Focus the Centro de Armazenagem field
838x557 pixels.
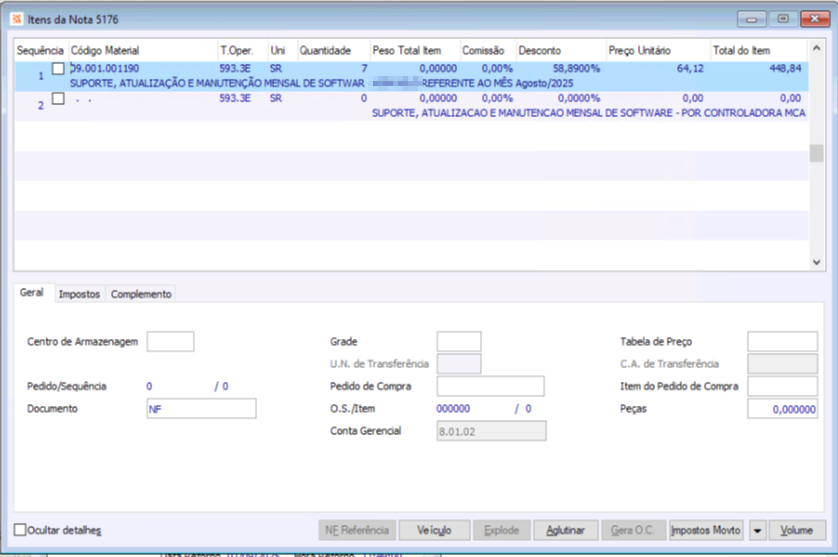(x=170, y=342)
